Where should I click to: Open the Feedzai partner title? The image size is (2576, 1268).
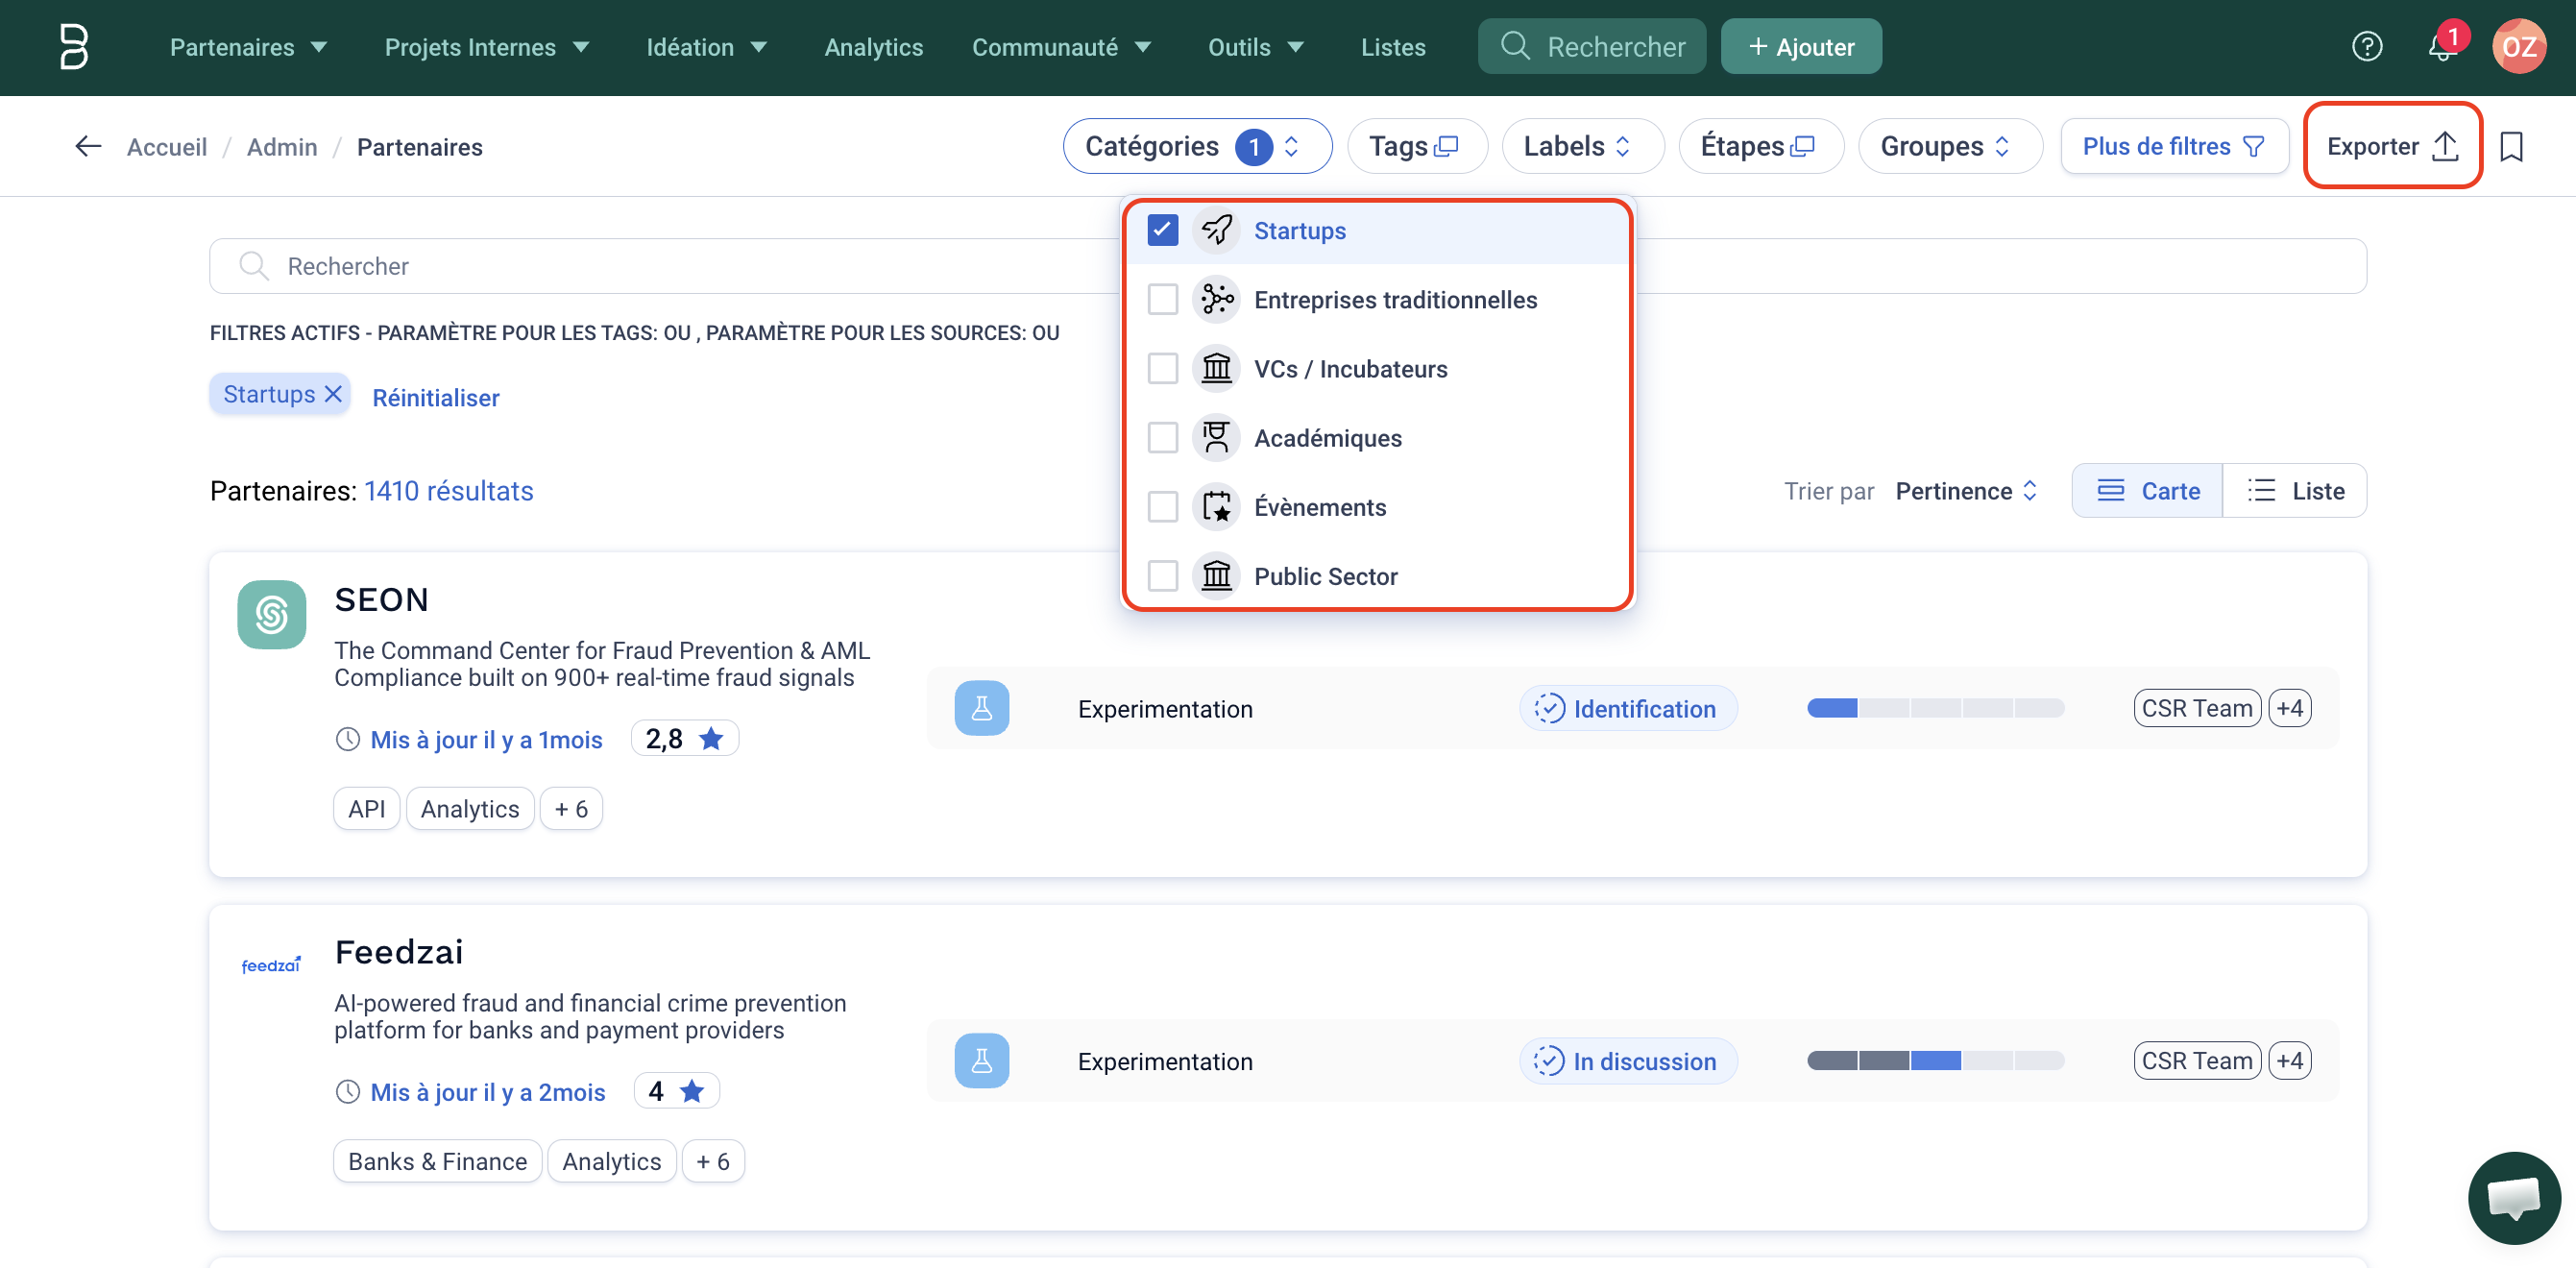(x=398, y=951)
